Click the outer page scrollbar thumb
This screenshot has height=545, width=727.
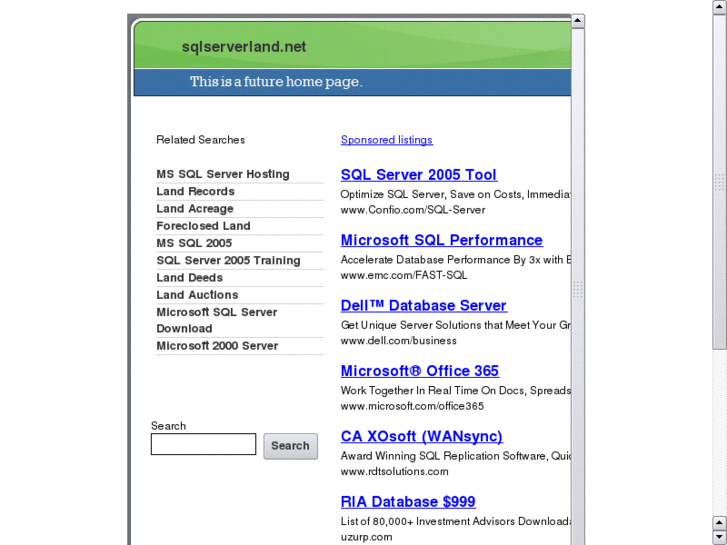point(720,182)
